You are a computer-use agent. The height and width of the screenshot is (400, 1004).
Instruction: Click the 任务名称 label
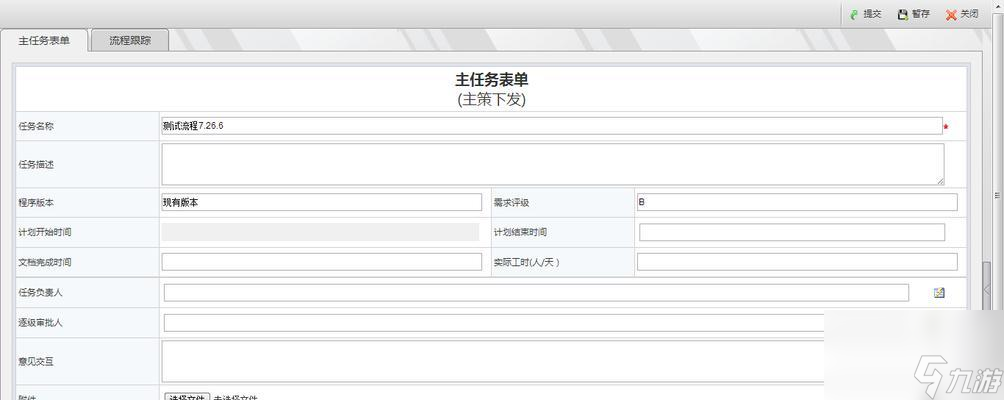point(36,126)
